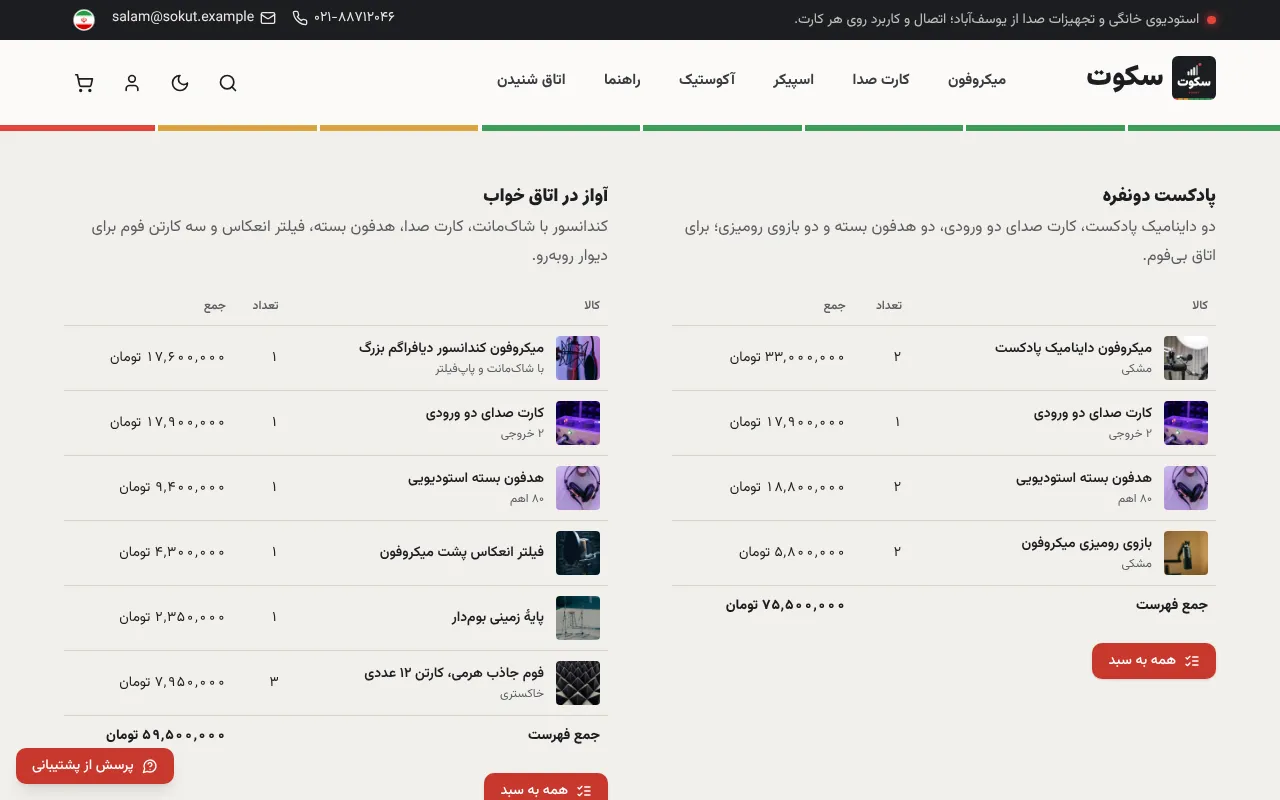
Task: Click the Iran flag icon
Action: pyautogui.click(x=84, y=19)
